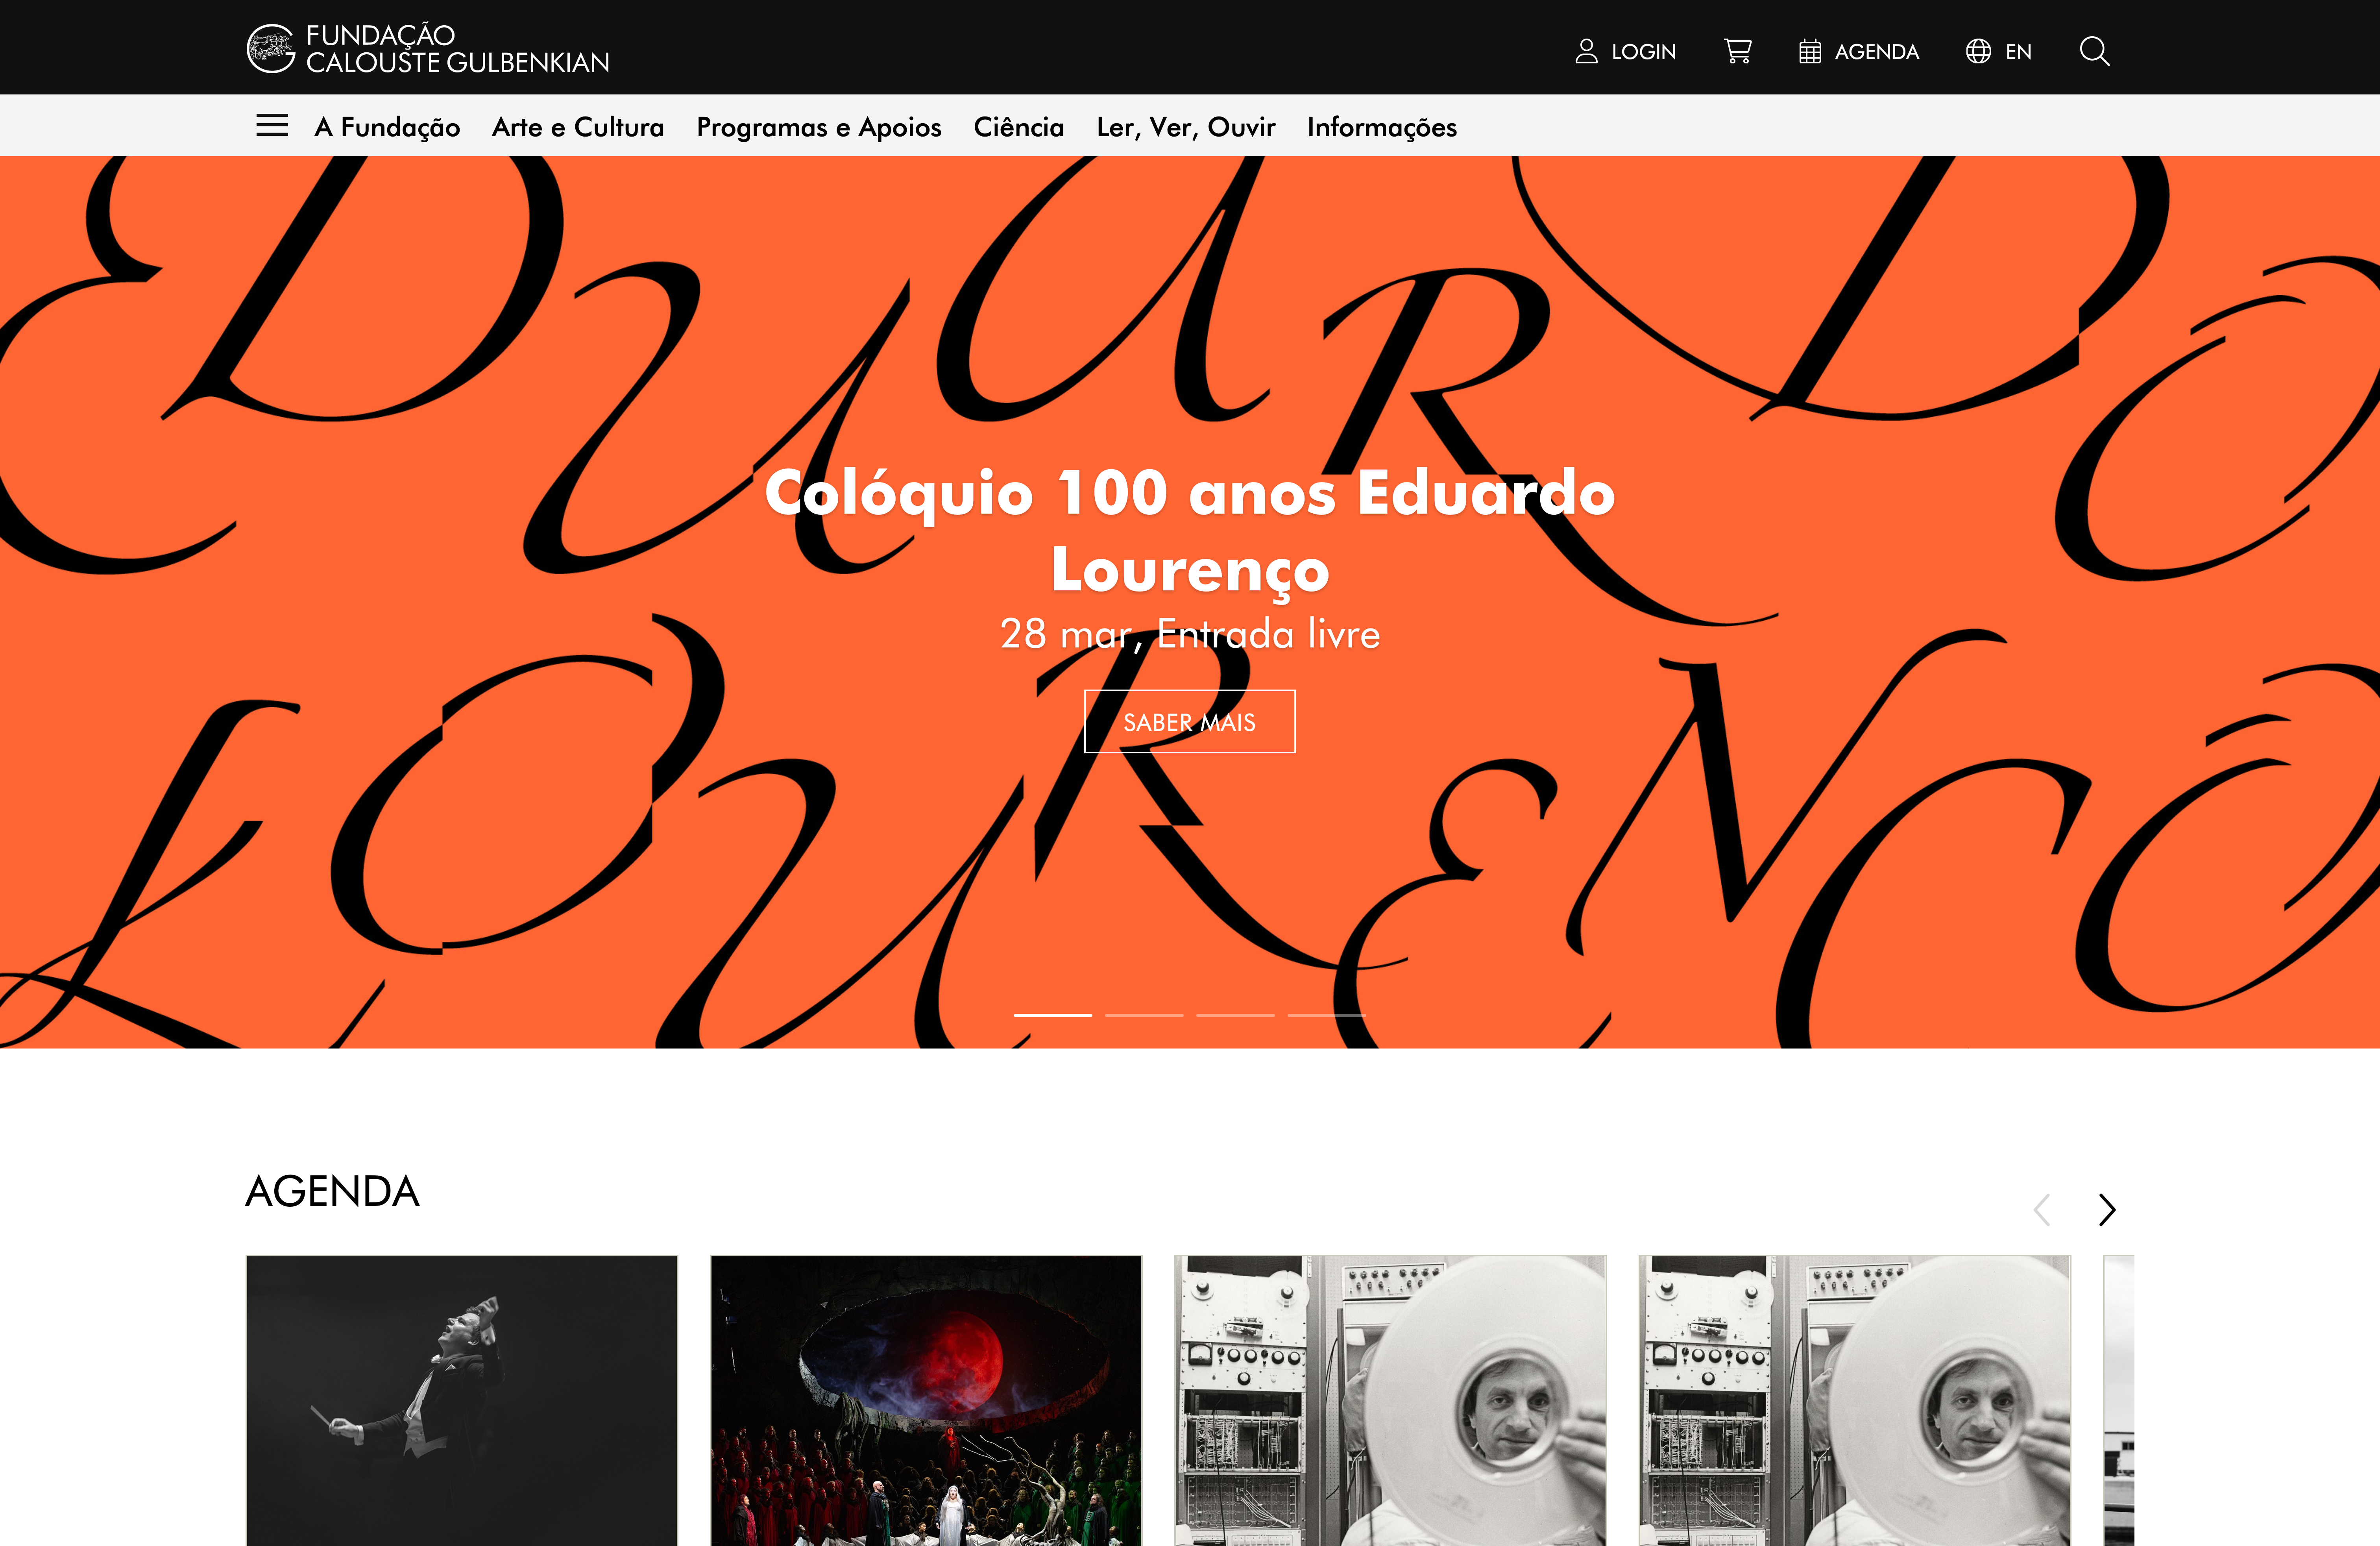The width and height of the screenshot is (2380, 1546).
Task: Click the Gulbenkian foundation logo
Action: [428, 49]
